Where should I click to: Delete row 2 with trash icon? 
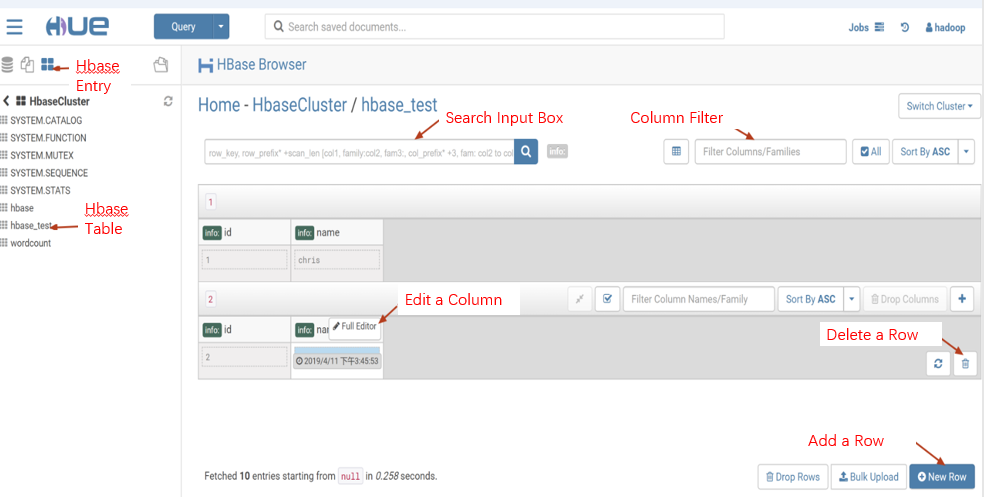(x=965, y=363)
